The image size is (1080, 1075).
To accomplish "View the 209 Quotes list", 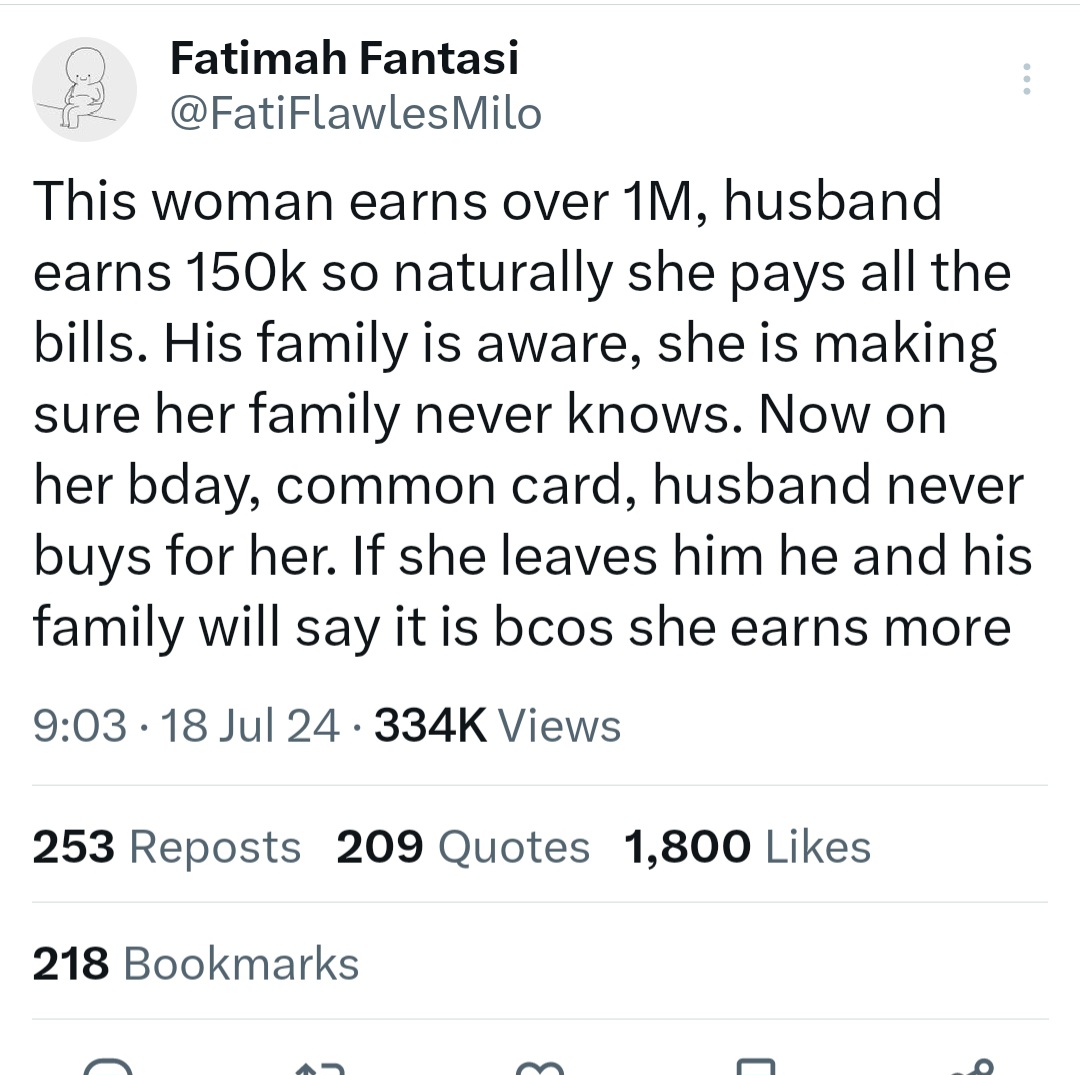I will click(463, 848).
